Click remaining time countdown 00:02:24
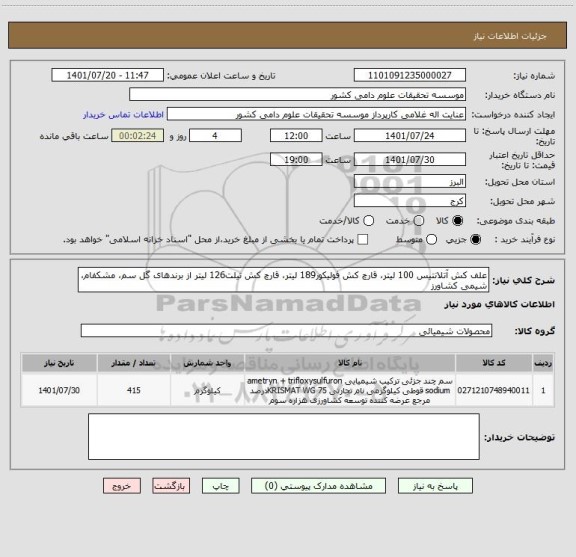This screenshot has width=576, height=557. pyautogui.click(x=138, y=136)
